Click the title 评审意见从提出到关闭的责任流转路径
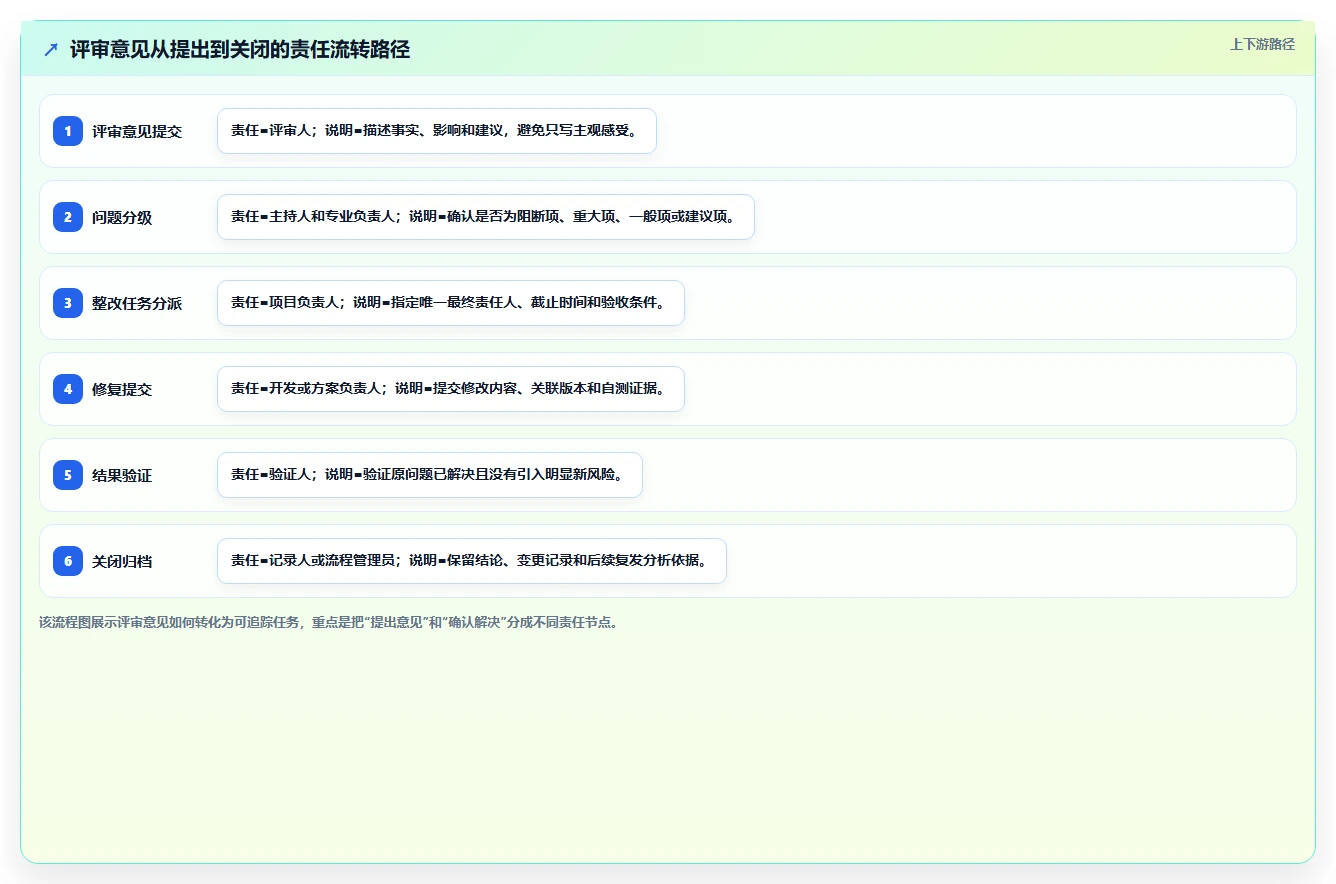This screenshot has width=1336, height=884. point(240,50)
